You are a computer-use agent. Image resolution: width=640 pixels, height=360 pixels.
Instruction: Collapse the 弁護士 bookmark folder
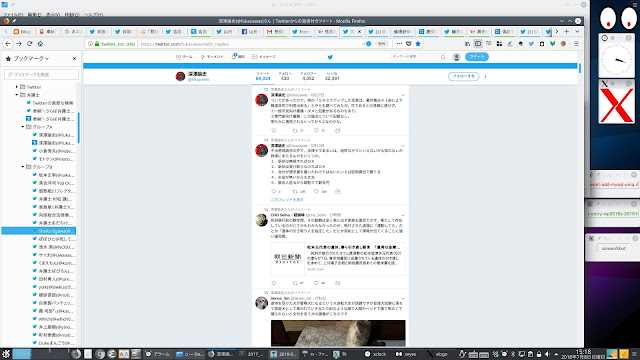(x=17, y=95)
